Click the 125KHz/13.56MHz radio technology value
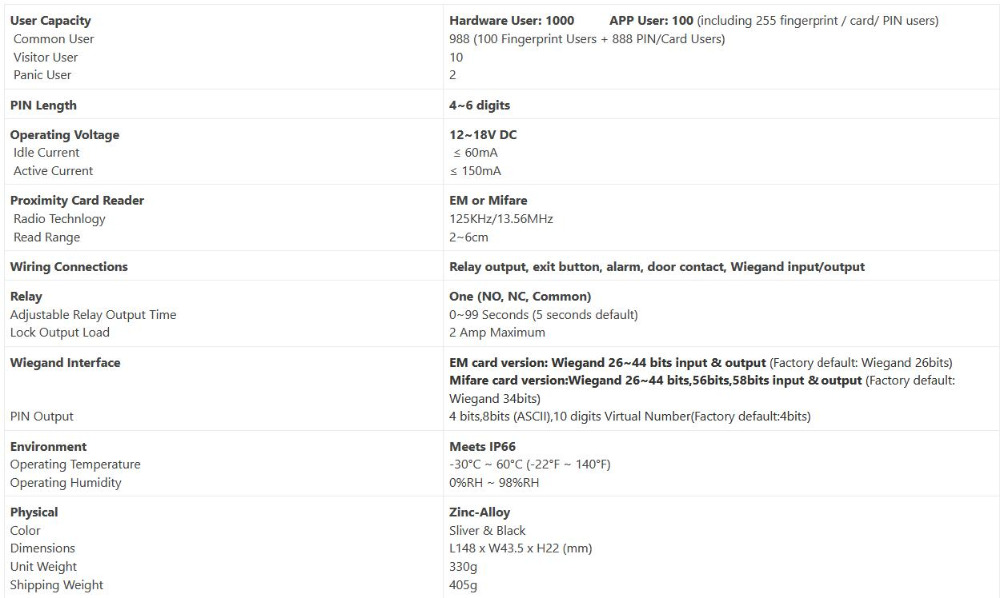 click(x=501, y=219)
